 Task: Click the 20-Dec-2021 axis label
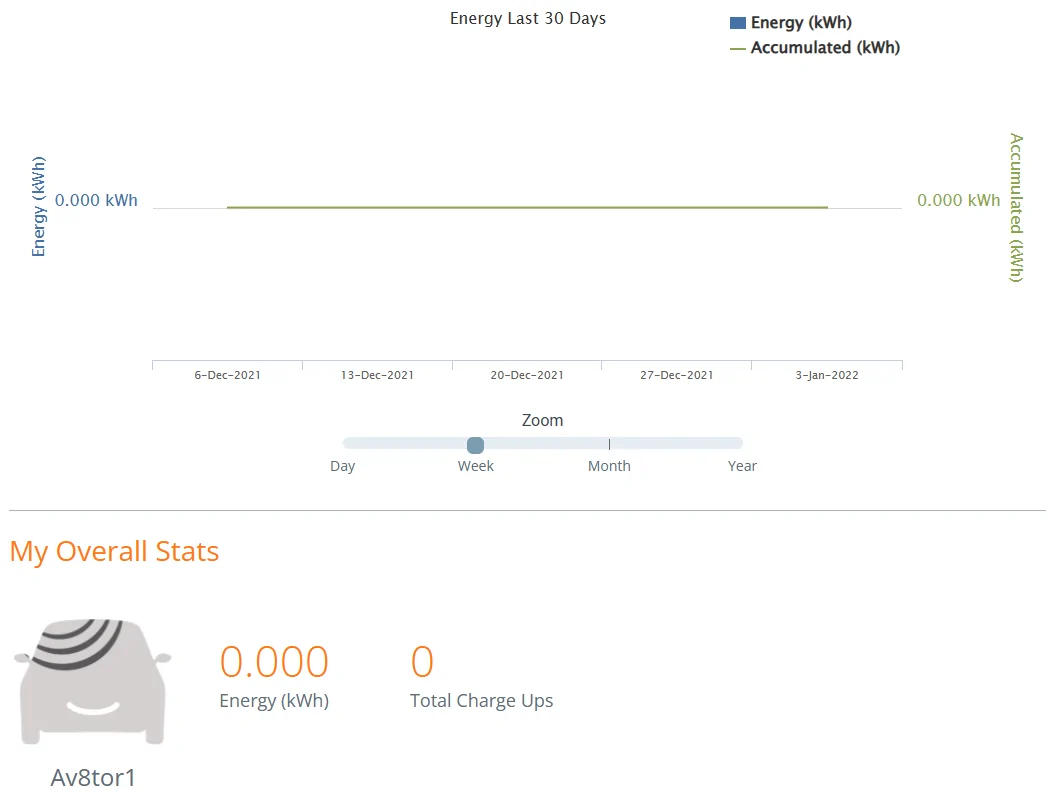[x=527, y=375]
